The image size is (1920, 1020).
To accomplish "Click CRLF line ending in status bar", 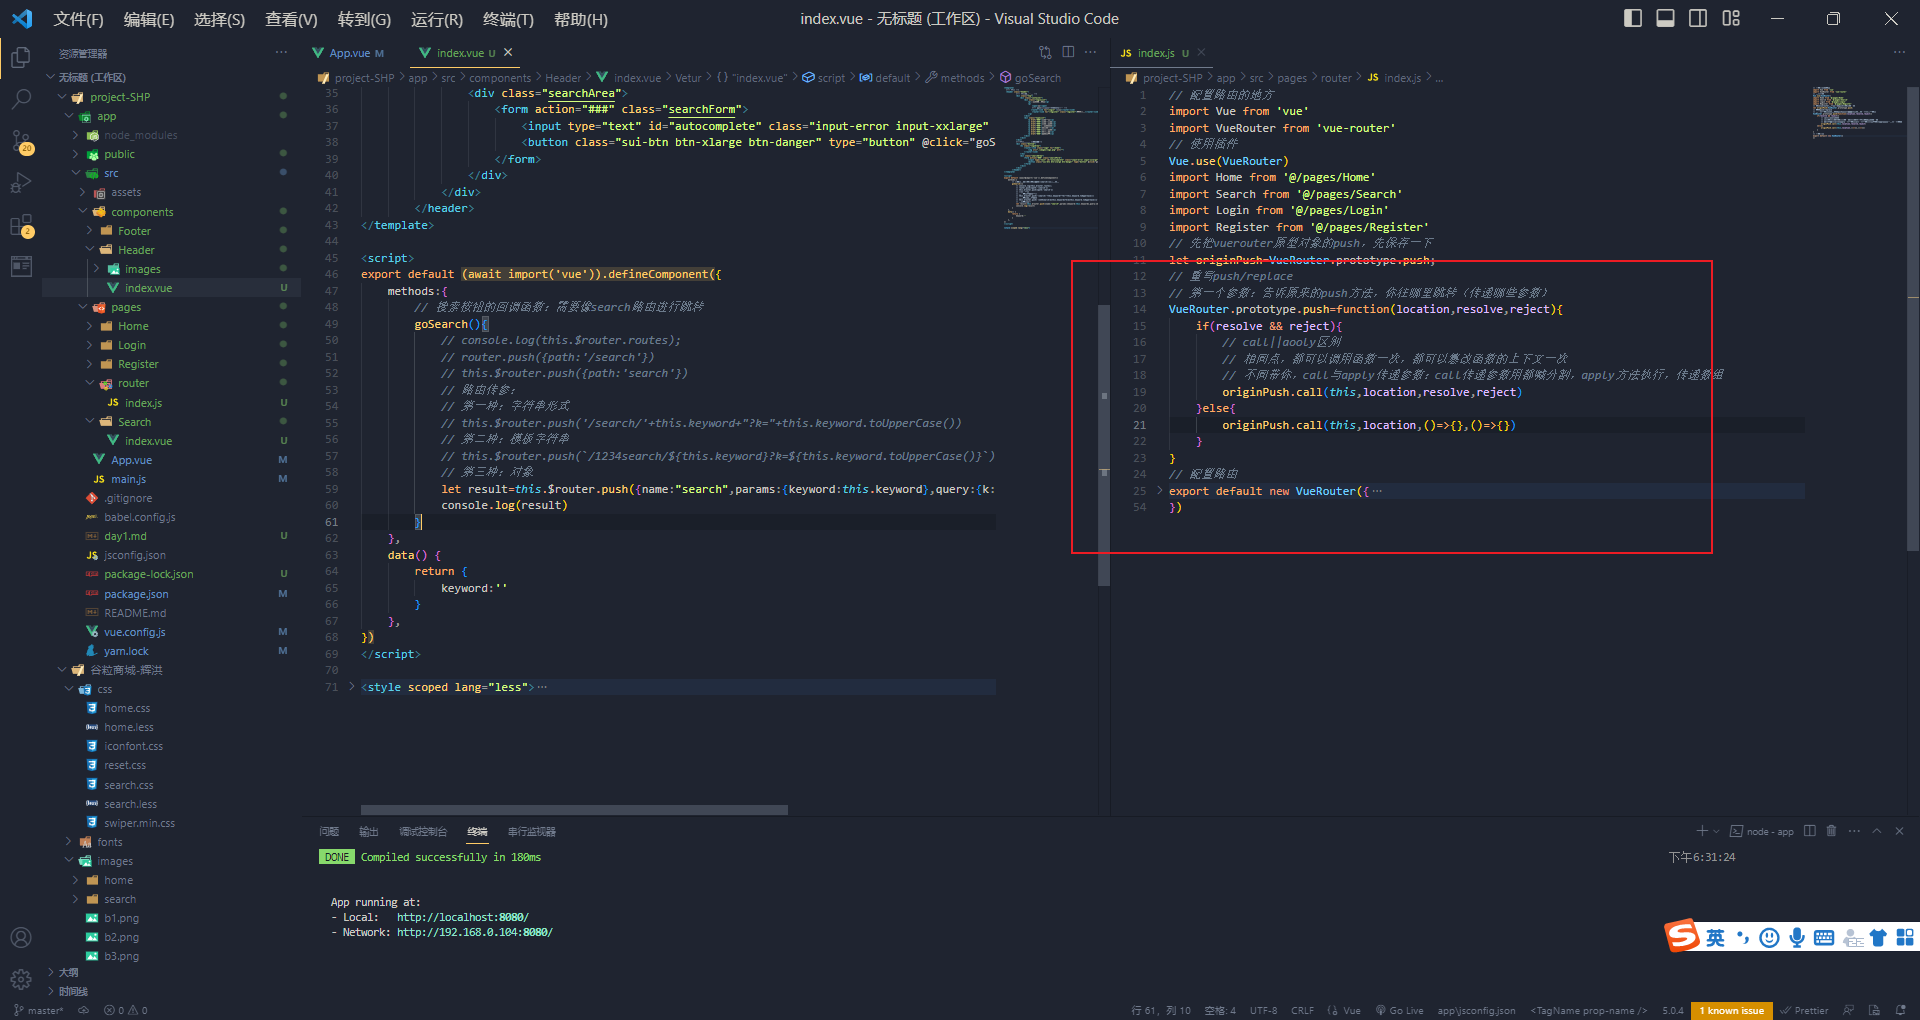I will [x=1303, y=1010].
